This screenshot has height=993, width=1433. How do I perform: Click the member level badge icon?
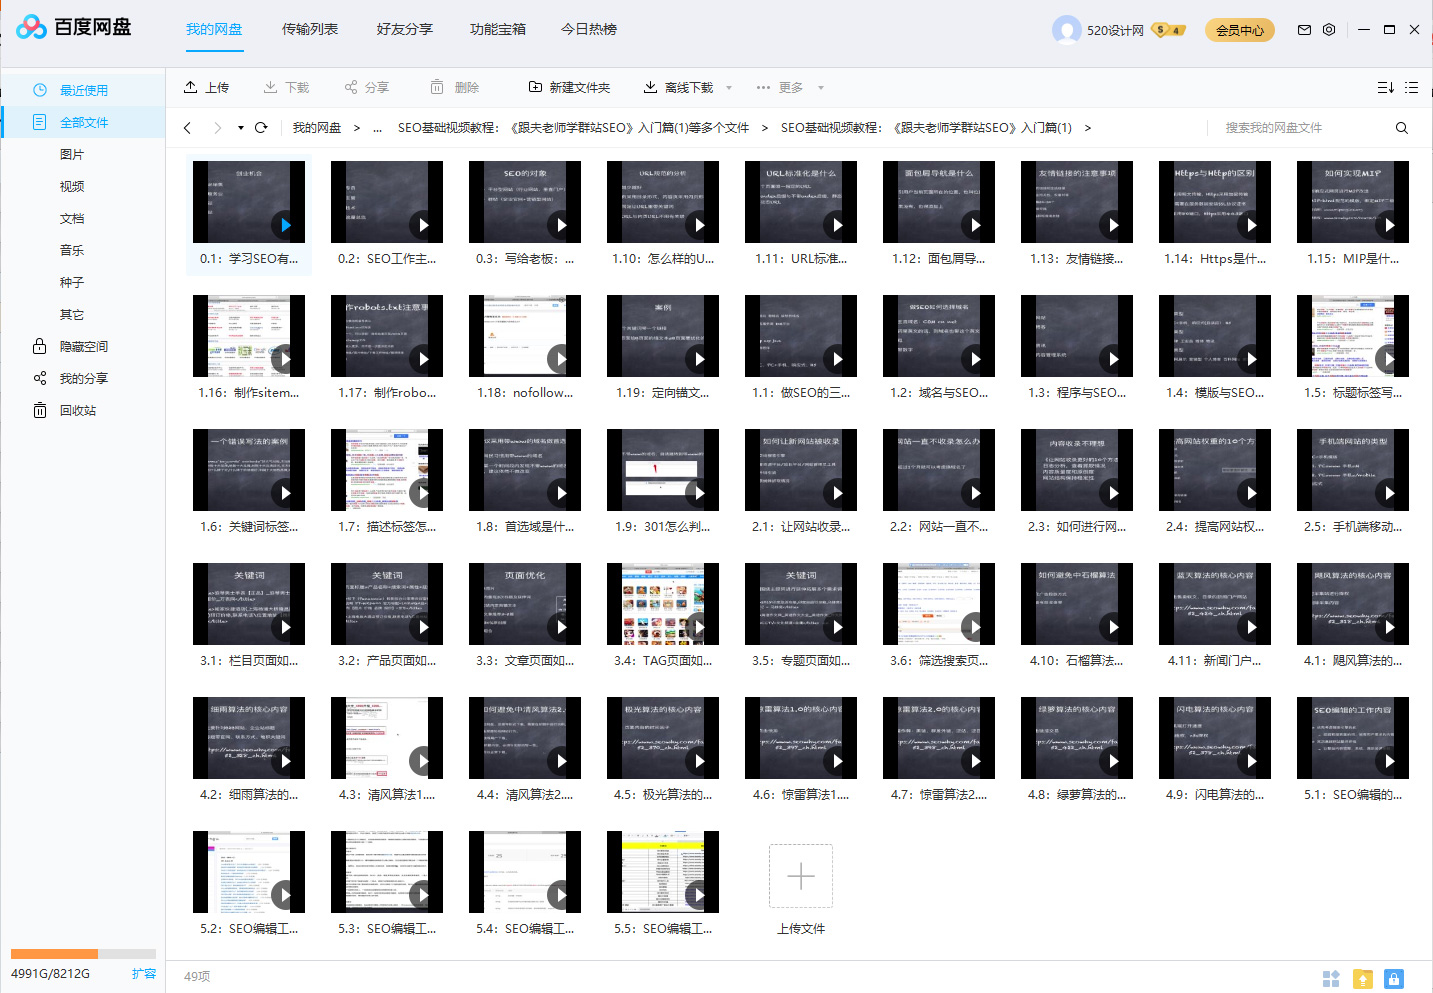click(x=1168, y=30)
